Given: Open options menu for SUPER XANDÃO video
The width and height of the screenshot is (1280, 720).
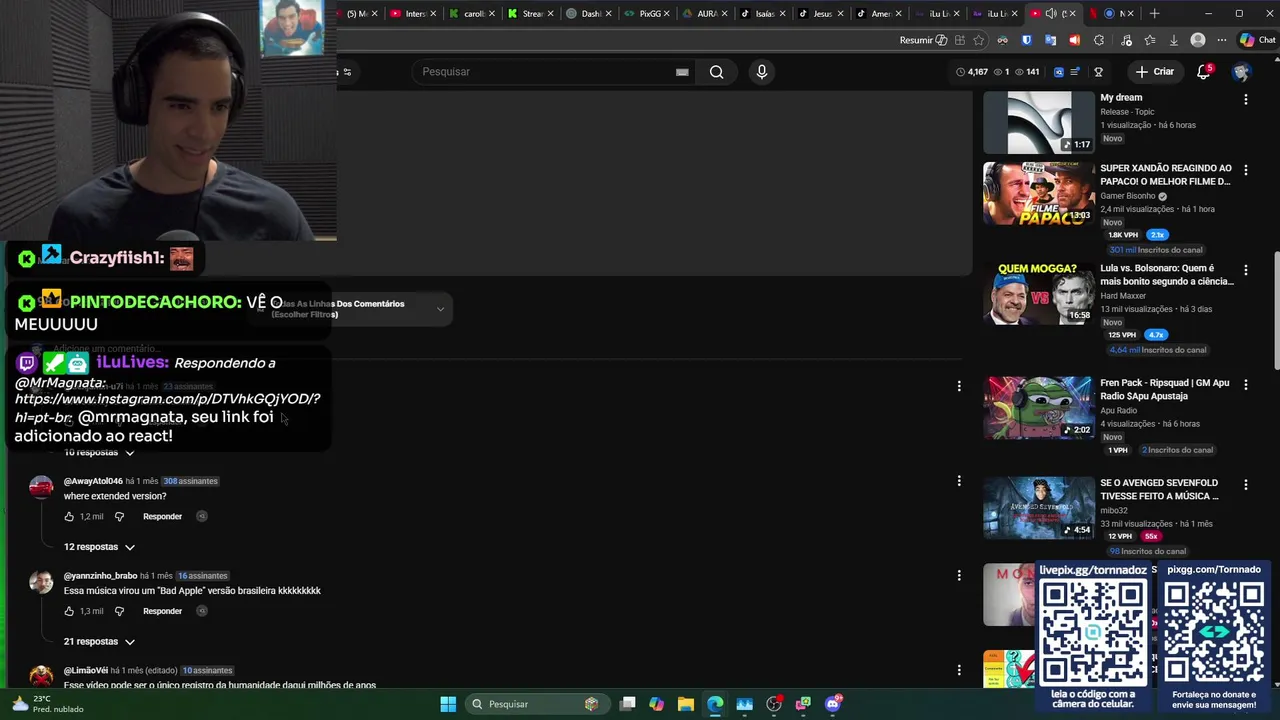Looking at the screenshot, I should 1246,170.
